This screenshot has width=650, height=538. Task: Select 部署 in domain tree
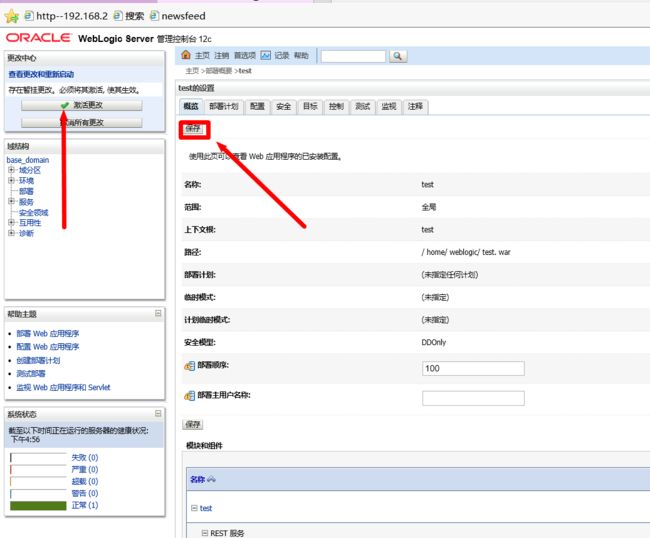(x=26, y=191)
